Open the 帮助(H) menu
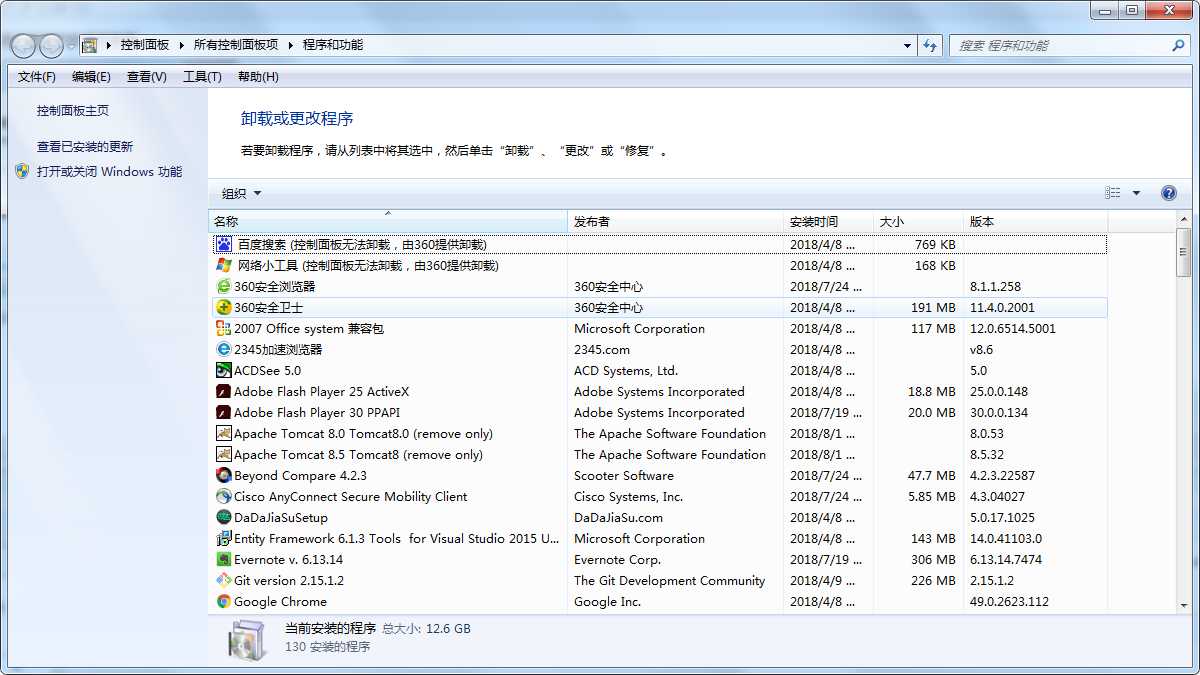Screen dimensions: 1200x675 [258, 77]
